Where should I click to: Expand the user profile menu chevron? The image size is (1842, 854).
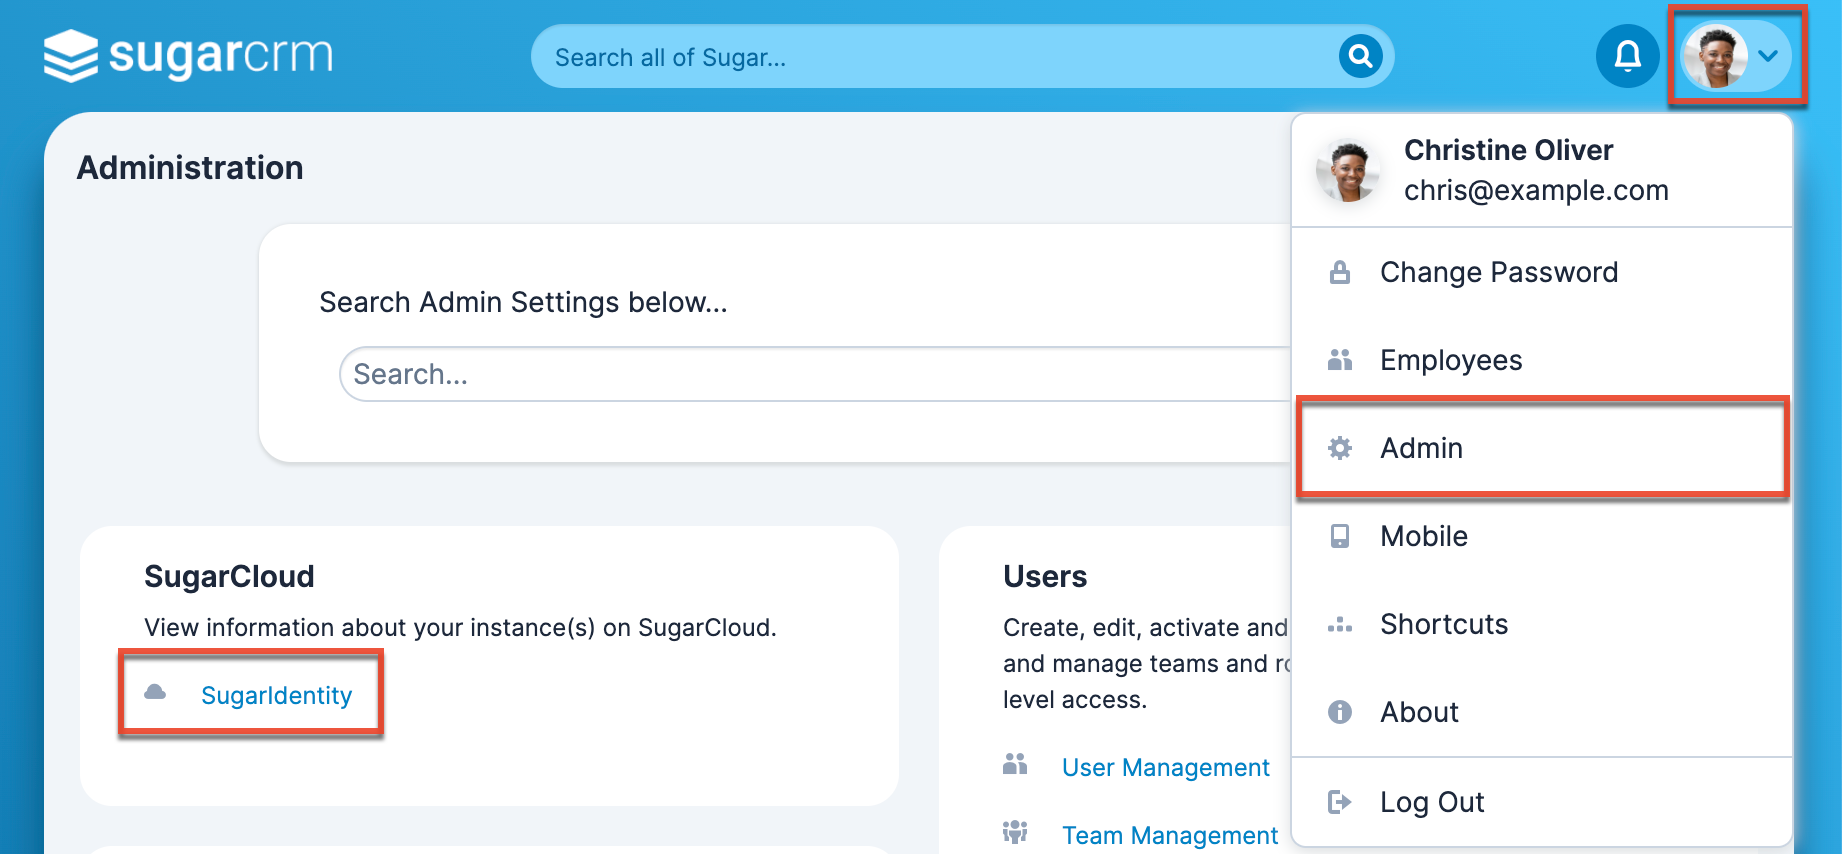[x=1768, y=56]
